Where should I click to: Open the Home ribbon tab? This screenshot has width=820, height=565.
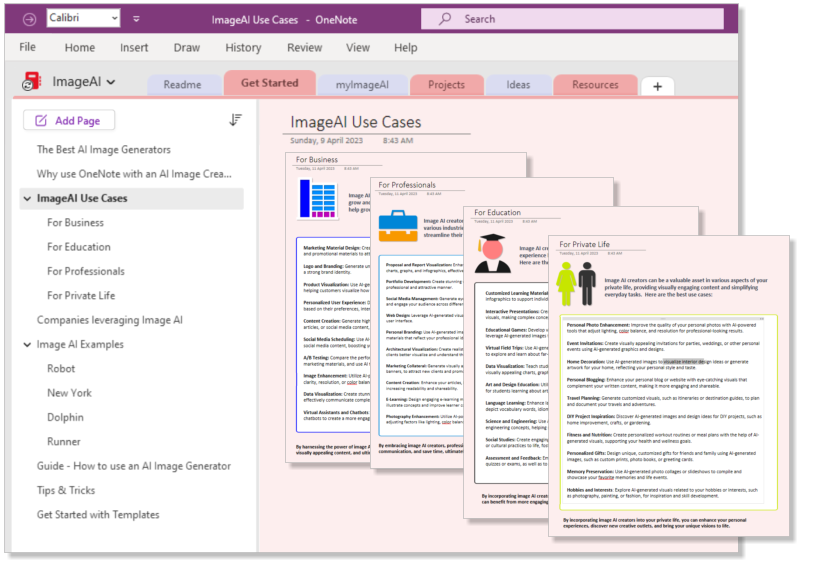(79, 48)
